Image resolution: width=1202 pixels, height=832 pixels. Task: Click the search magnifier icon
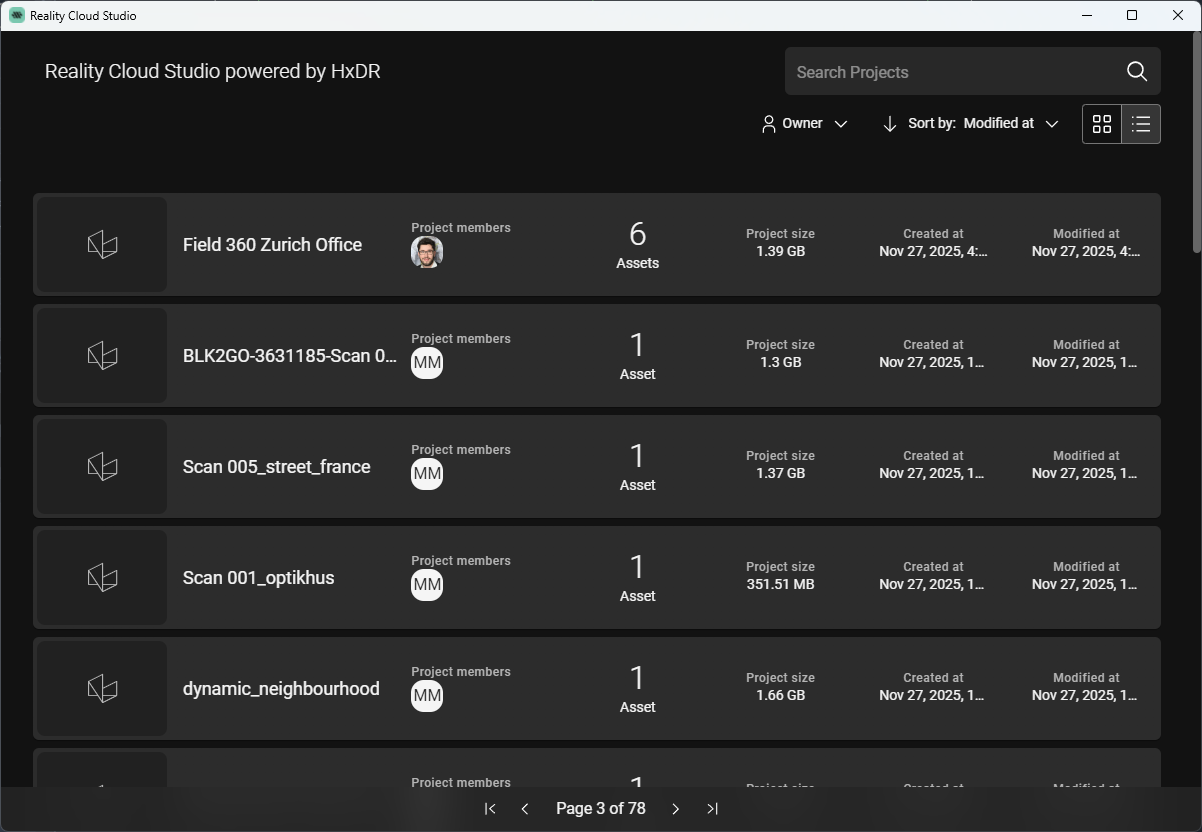click(x=1136, y=71)
